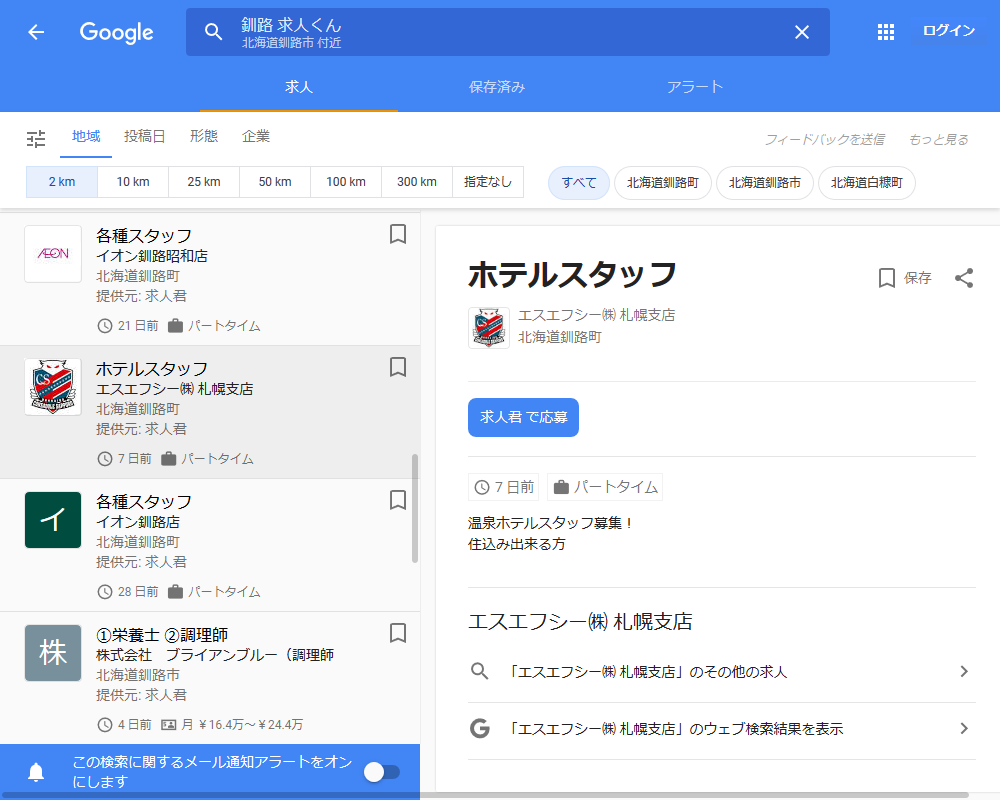The image size is (1000, 800).
Task: Bookmark the イオン釧路昭和店 job listing
Action: click(x=397, y=234)
